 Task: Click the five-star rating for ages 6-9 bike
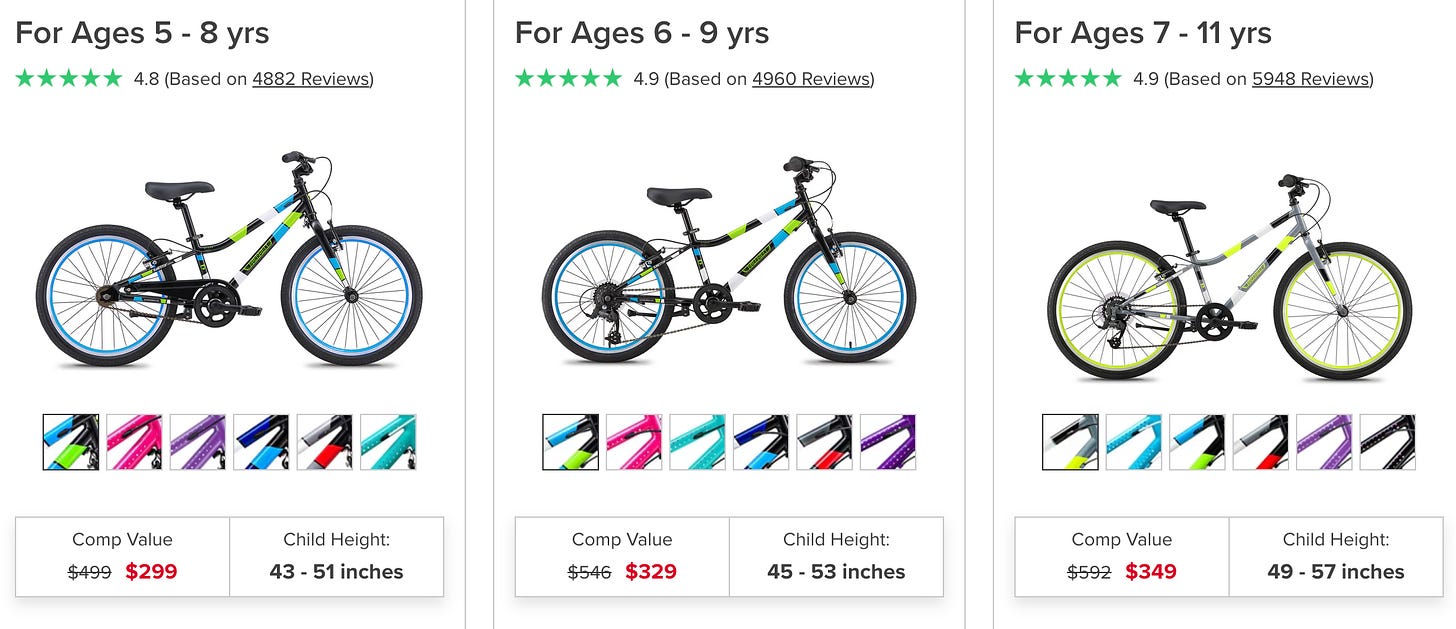pos(567,77)
